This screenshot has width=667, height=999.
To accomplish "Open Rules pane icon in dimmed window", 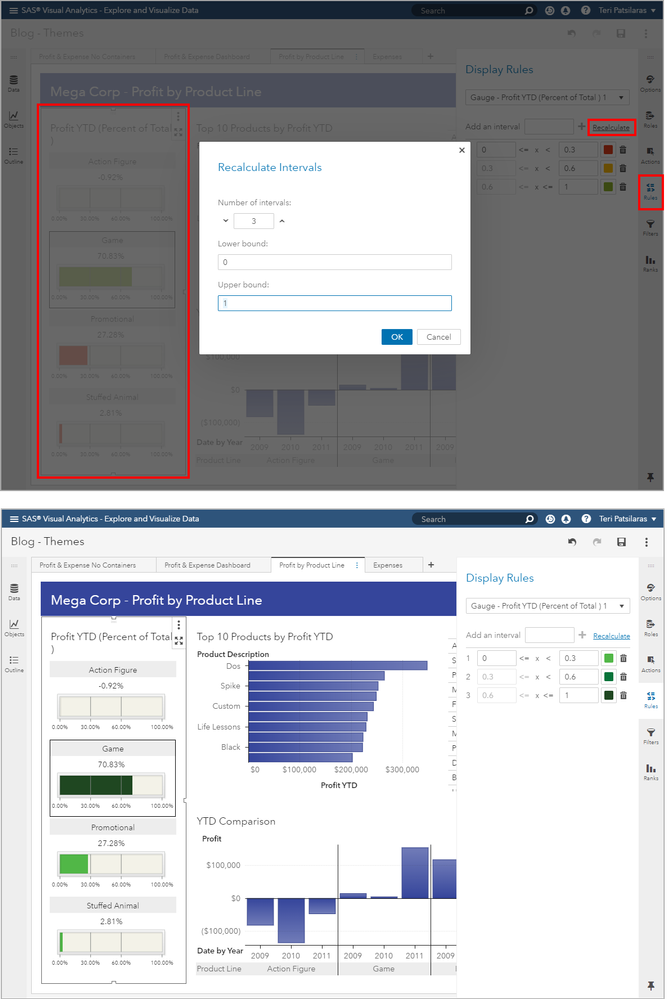I will 650,191.
